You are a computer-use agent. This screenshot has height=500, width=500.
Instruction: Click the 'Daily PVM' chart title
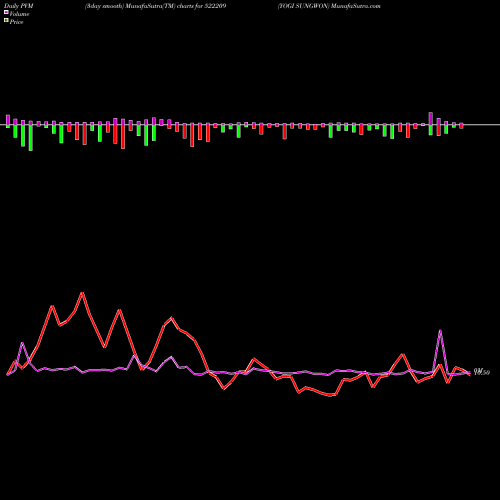[19, 6]
